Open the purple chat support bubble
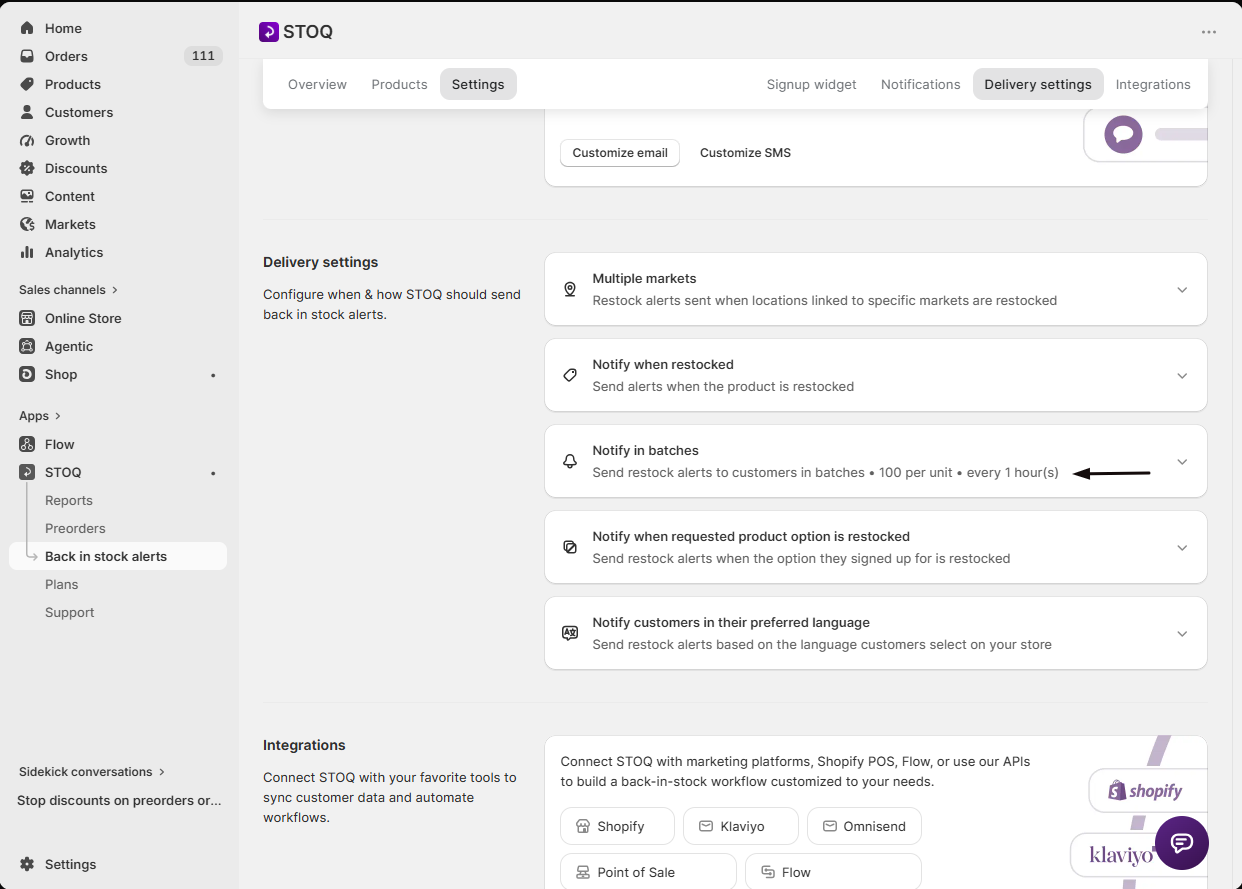1242x889 pixels. tap(1182, 843)
